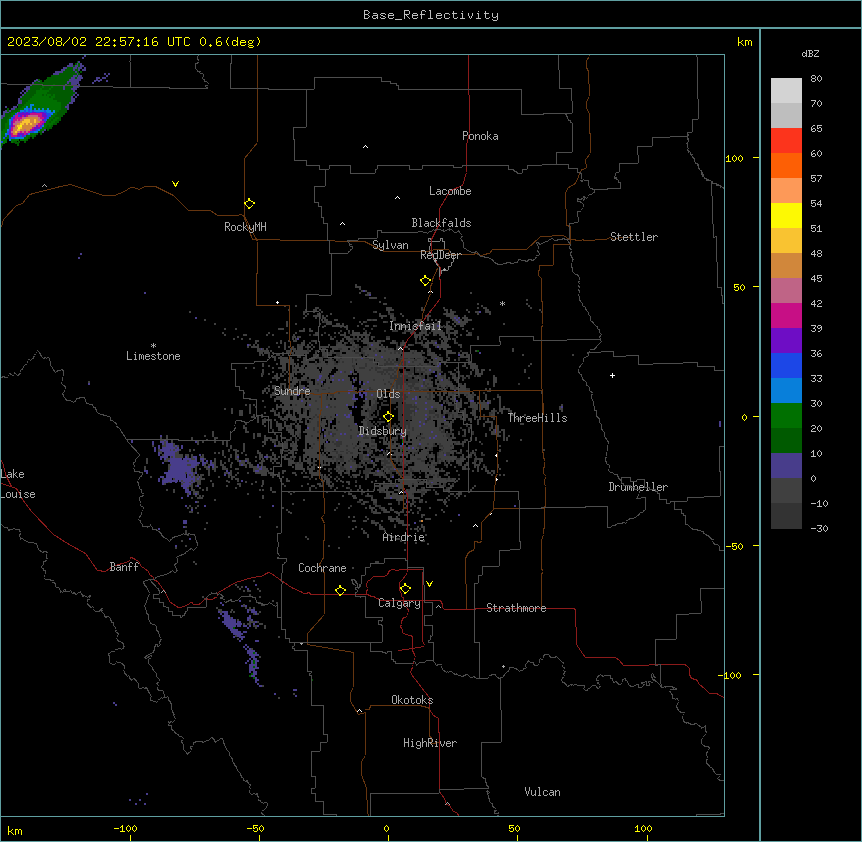
Task: Click the km unit label at top right
Action: (744, 42)
